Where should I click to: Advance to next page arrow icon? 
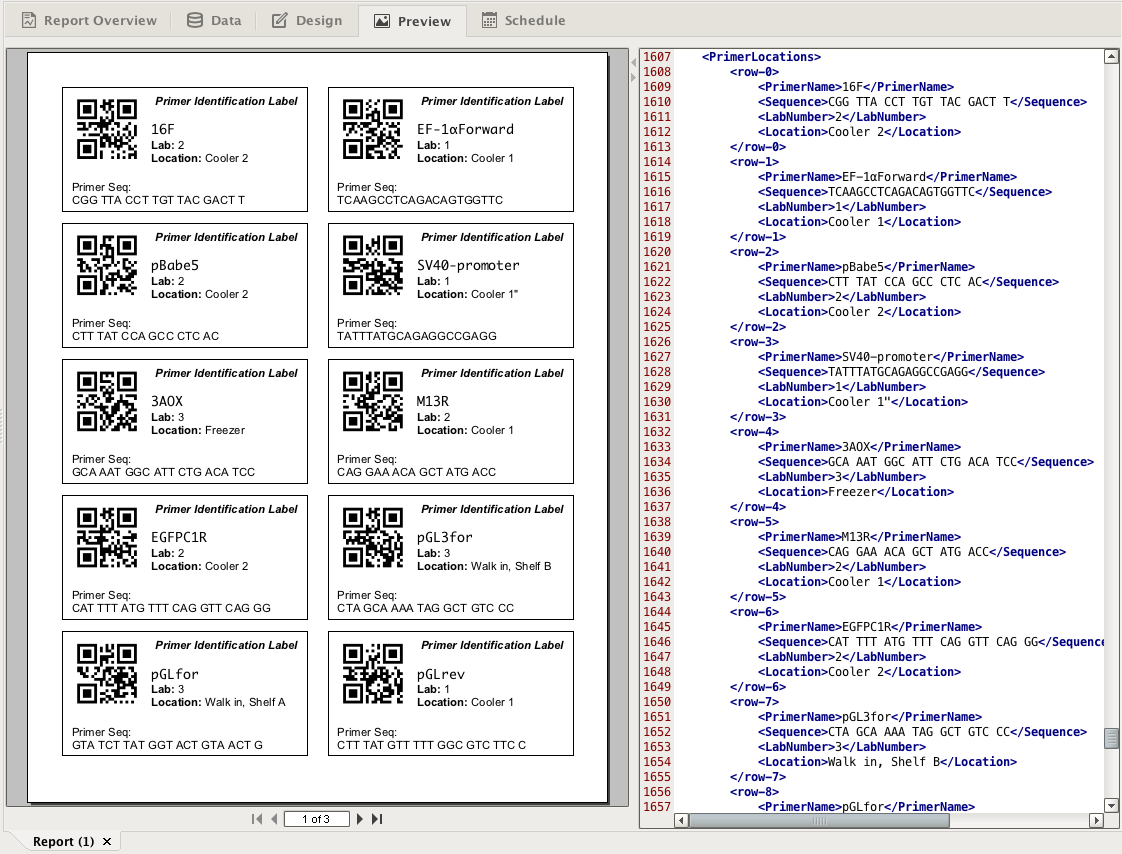[x=360, y=818]
